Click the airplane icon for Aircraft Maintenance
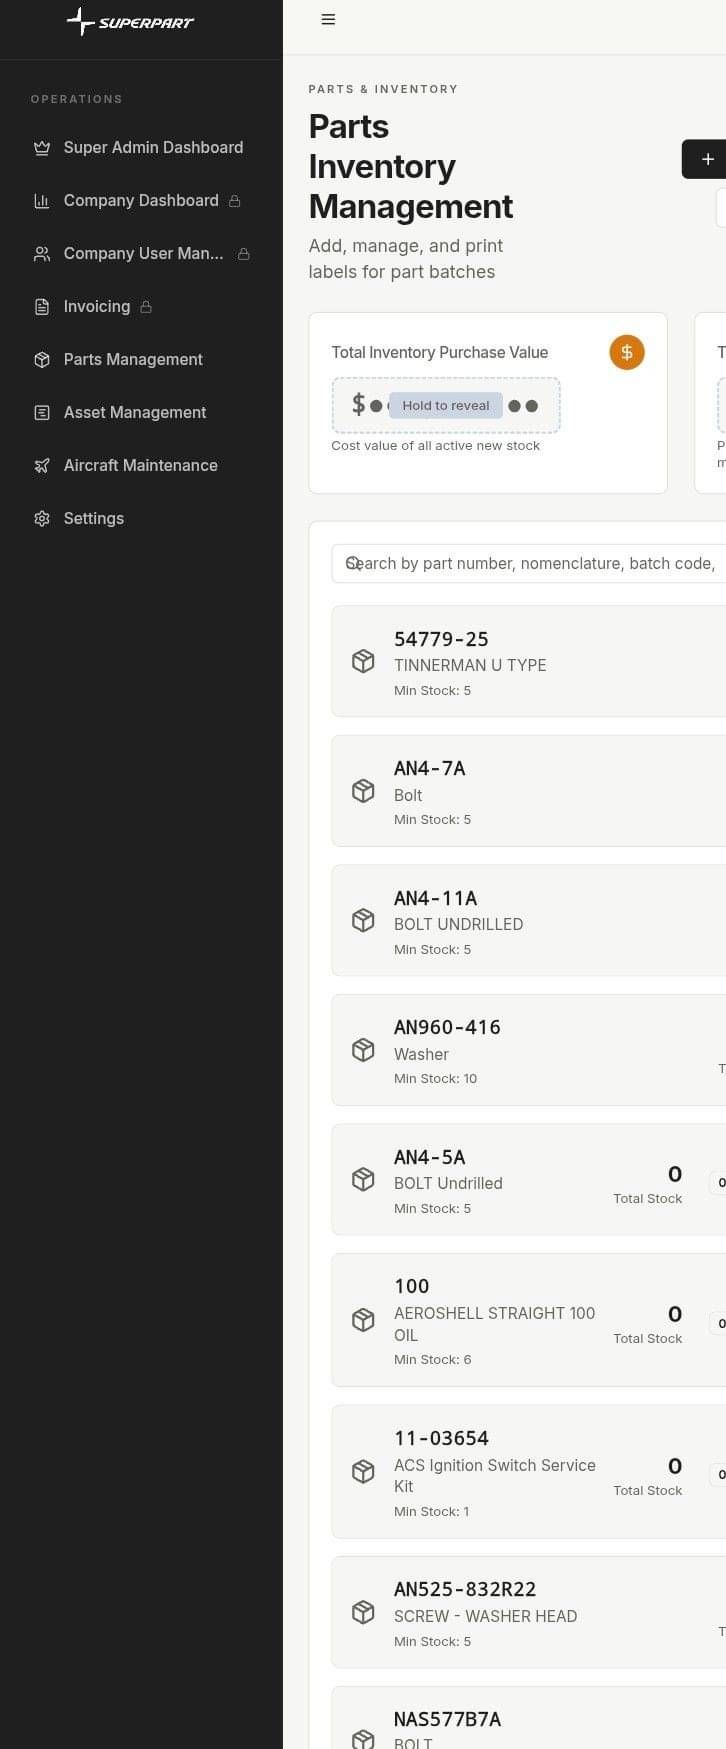This screenshot has height=1749, width=726. 42,466
